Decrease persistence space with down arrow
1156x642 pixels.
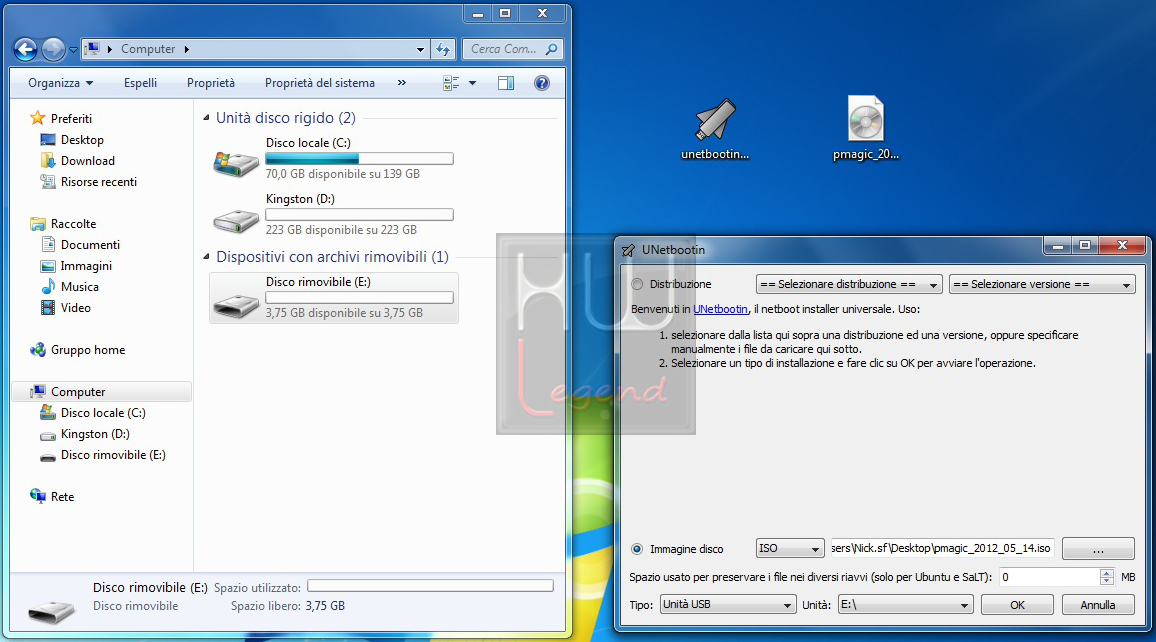(1106, 582)
